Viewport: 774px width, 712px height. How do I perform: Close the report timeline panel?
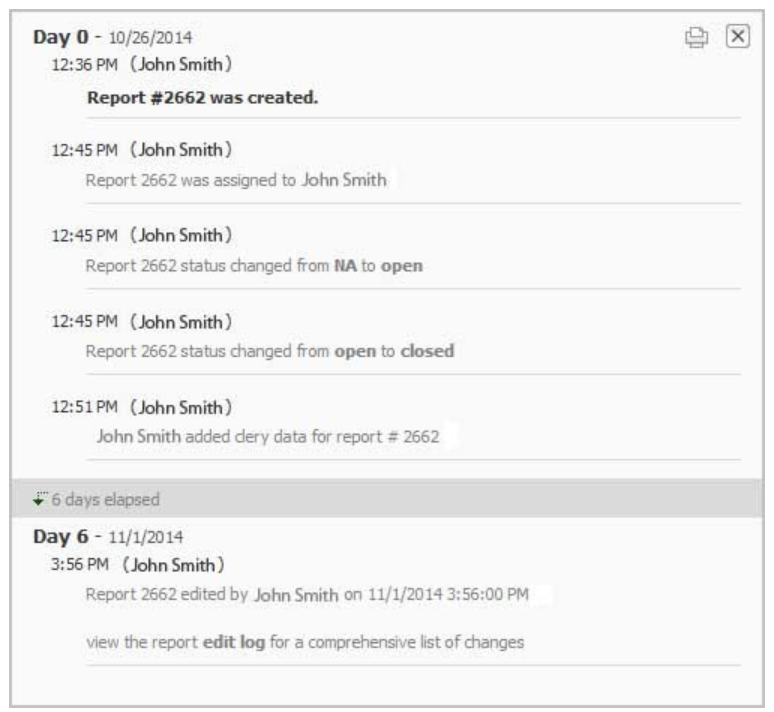coord(736,37)
